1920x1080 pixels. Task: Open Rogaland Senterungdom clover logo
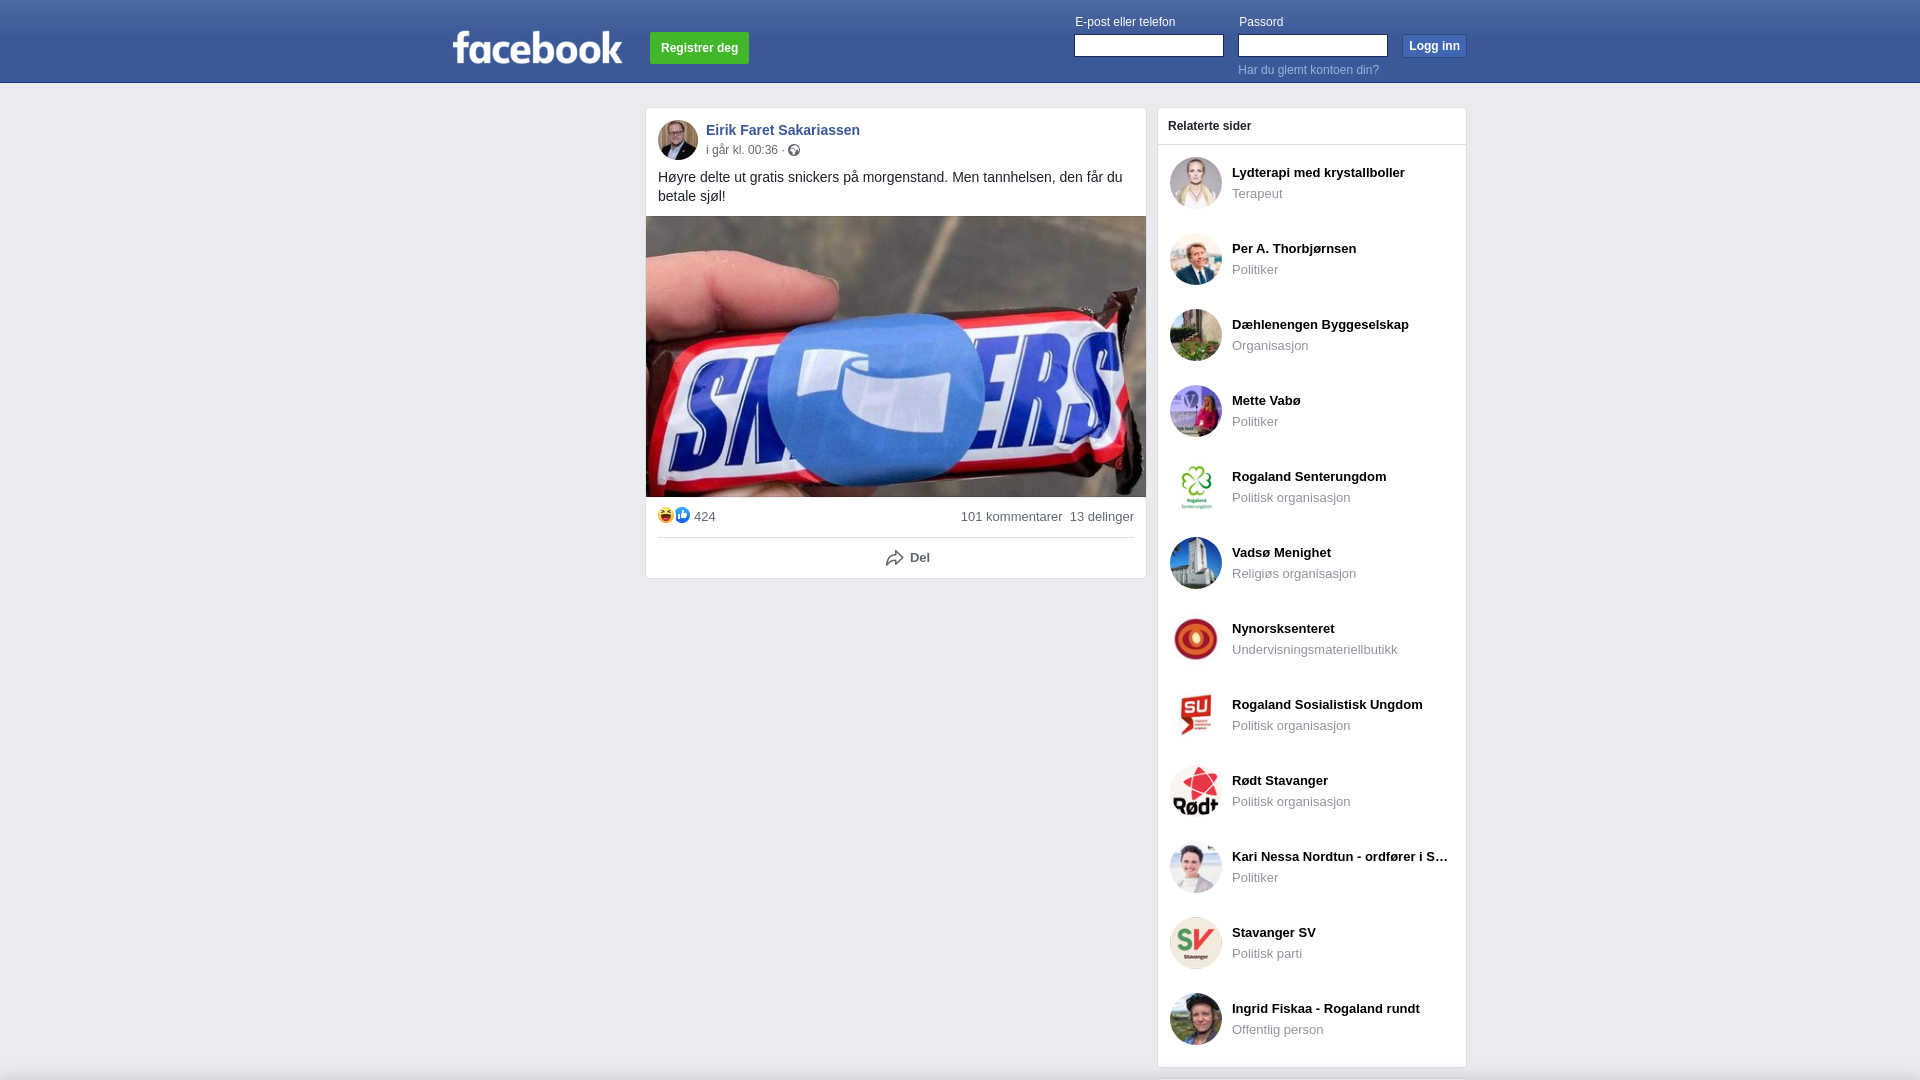tap(1196, 487)
